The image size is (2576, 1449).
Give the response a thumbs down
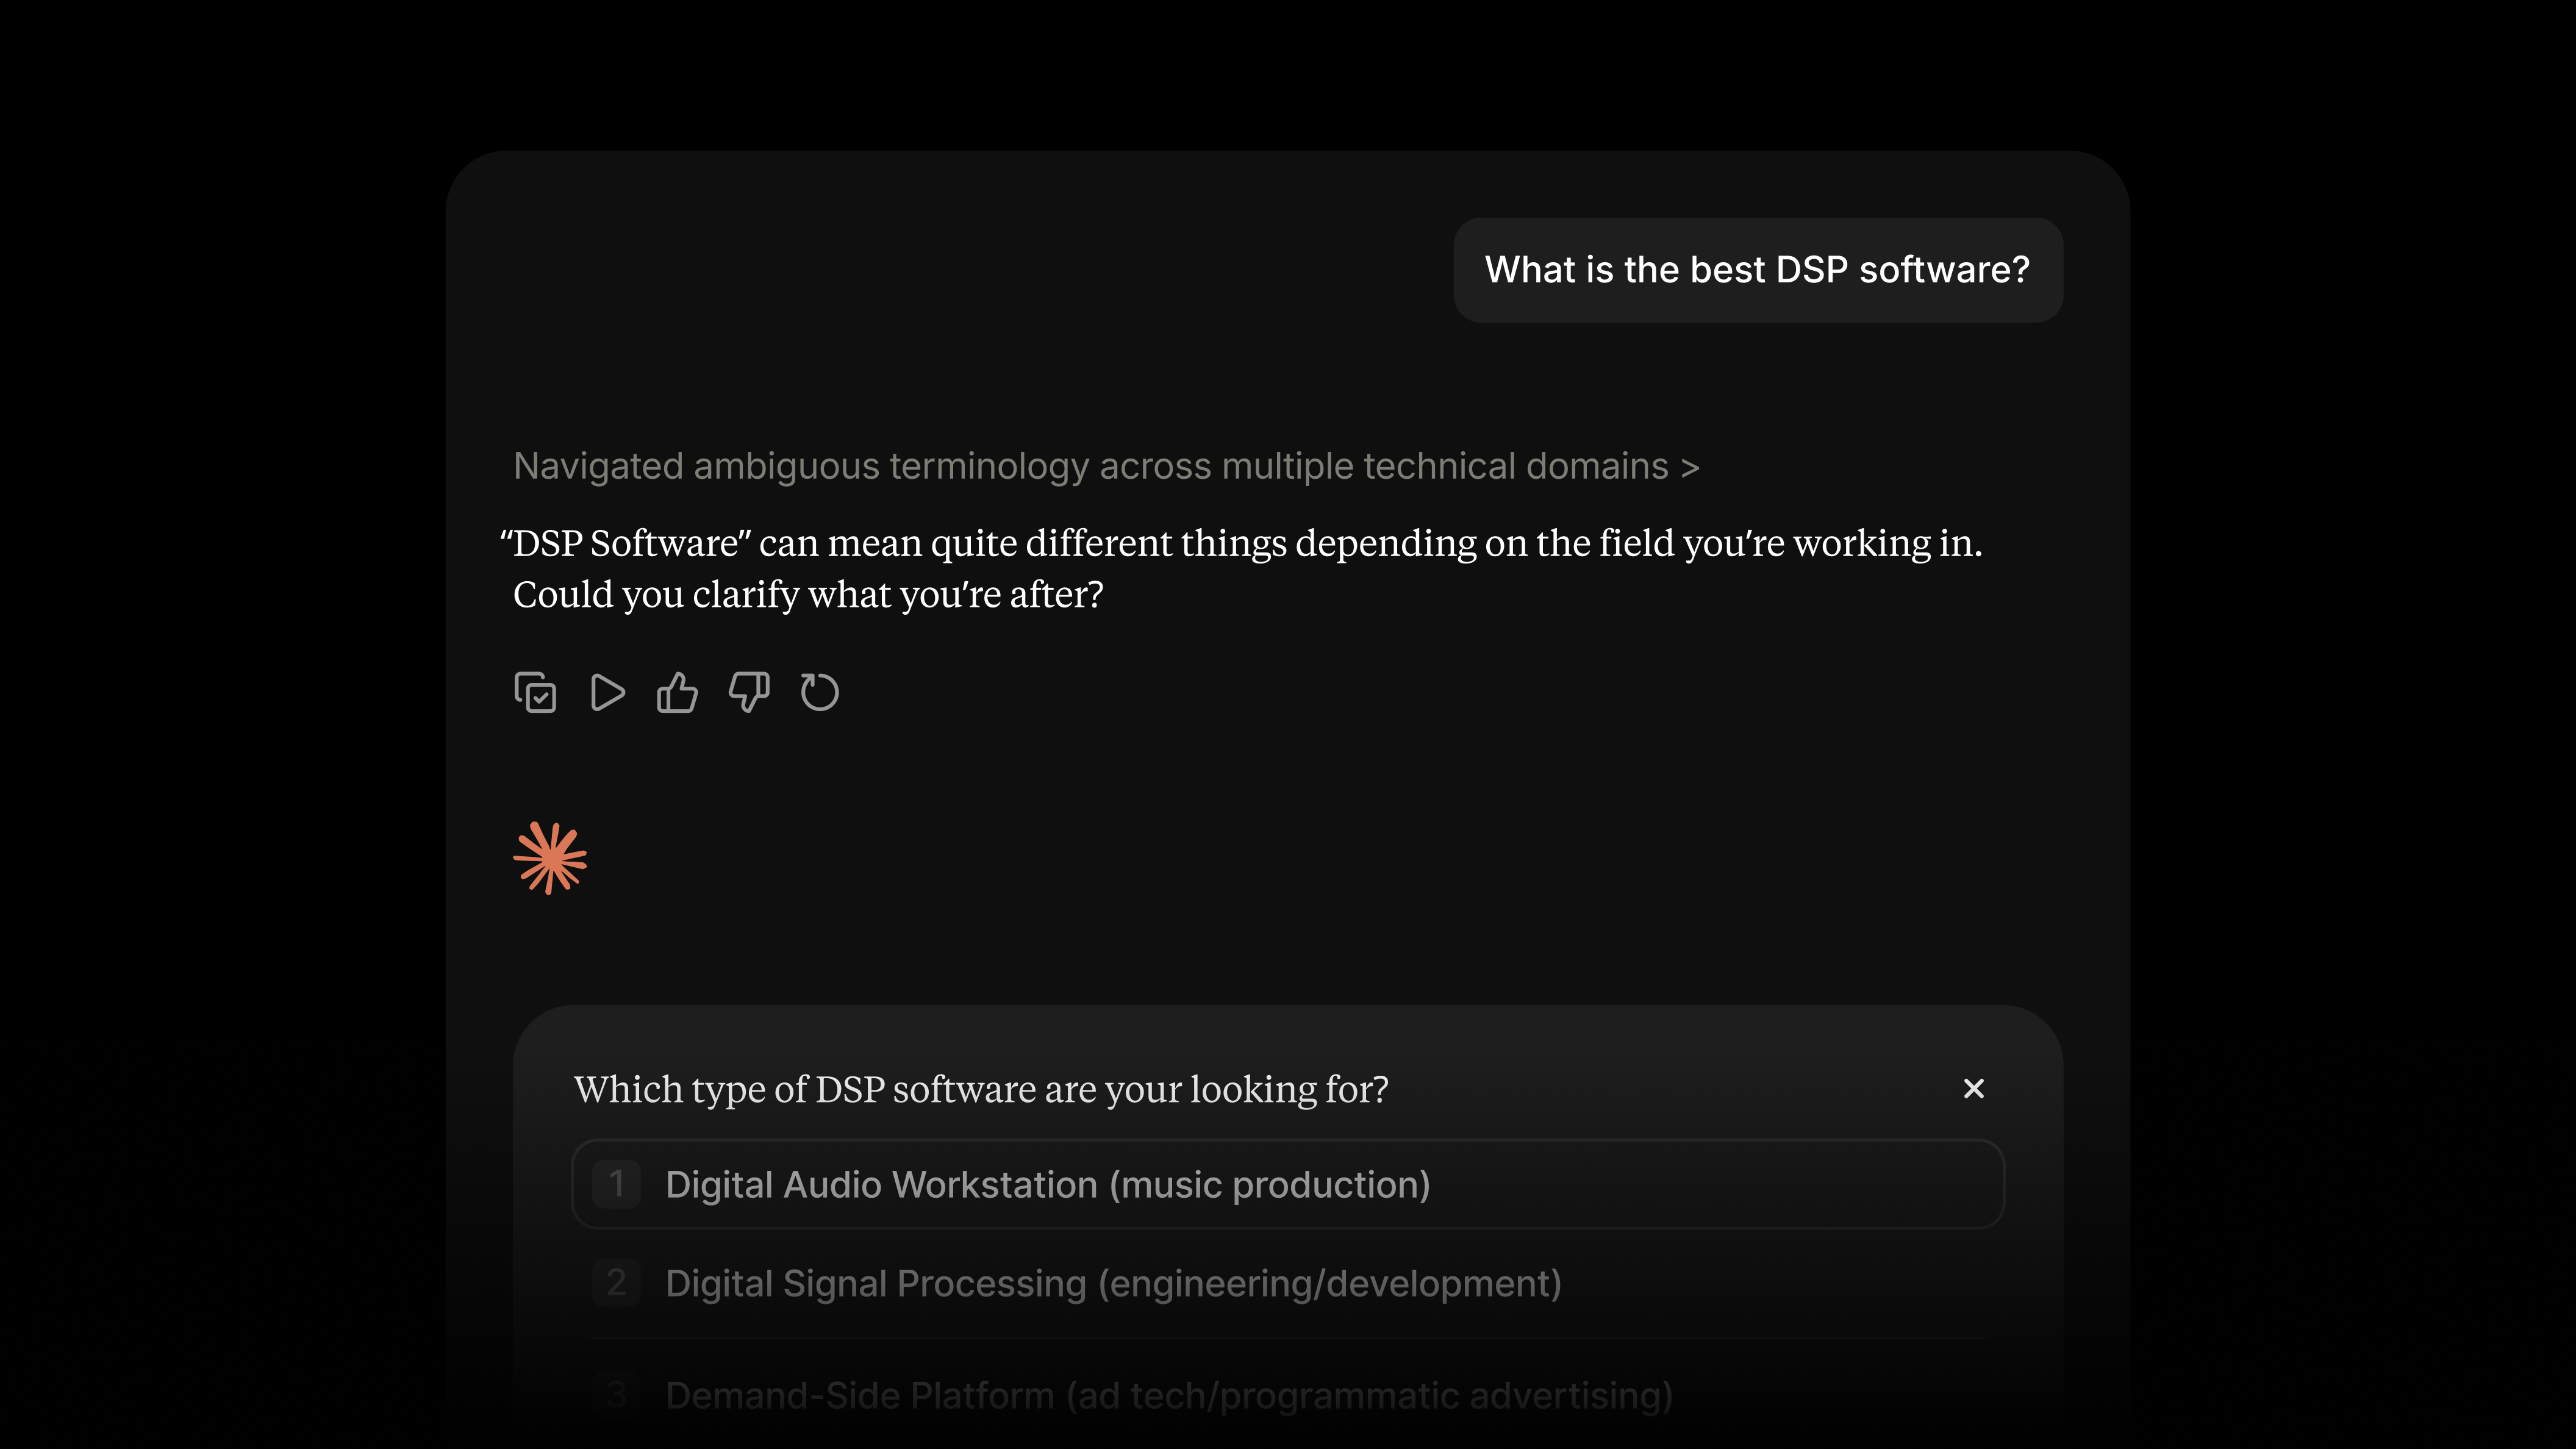pyautogui.click(x=749, y=692)
